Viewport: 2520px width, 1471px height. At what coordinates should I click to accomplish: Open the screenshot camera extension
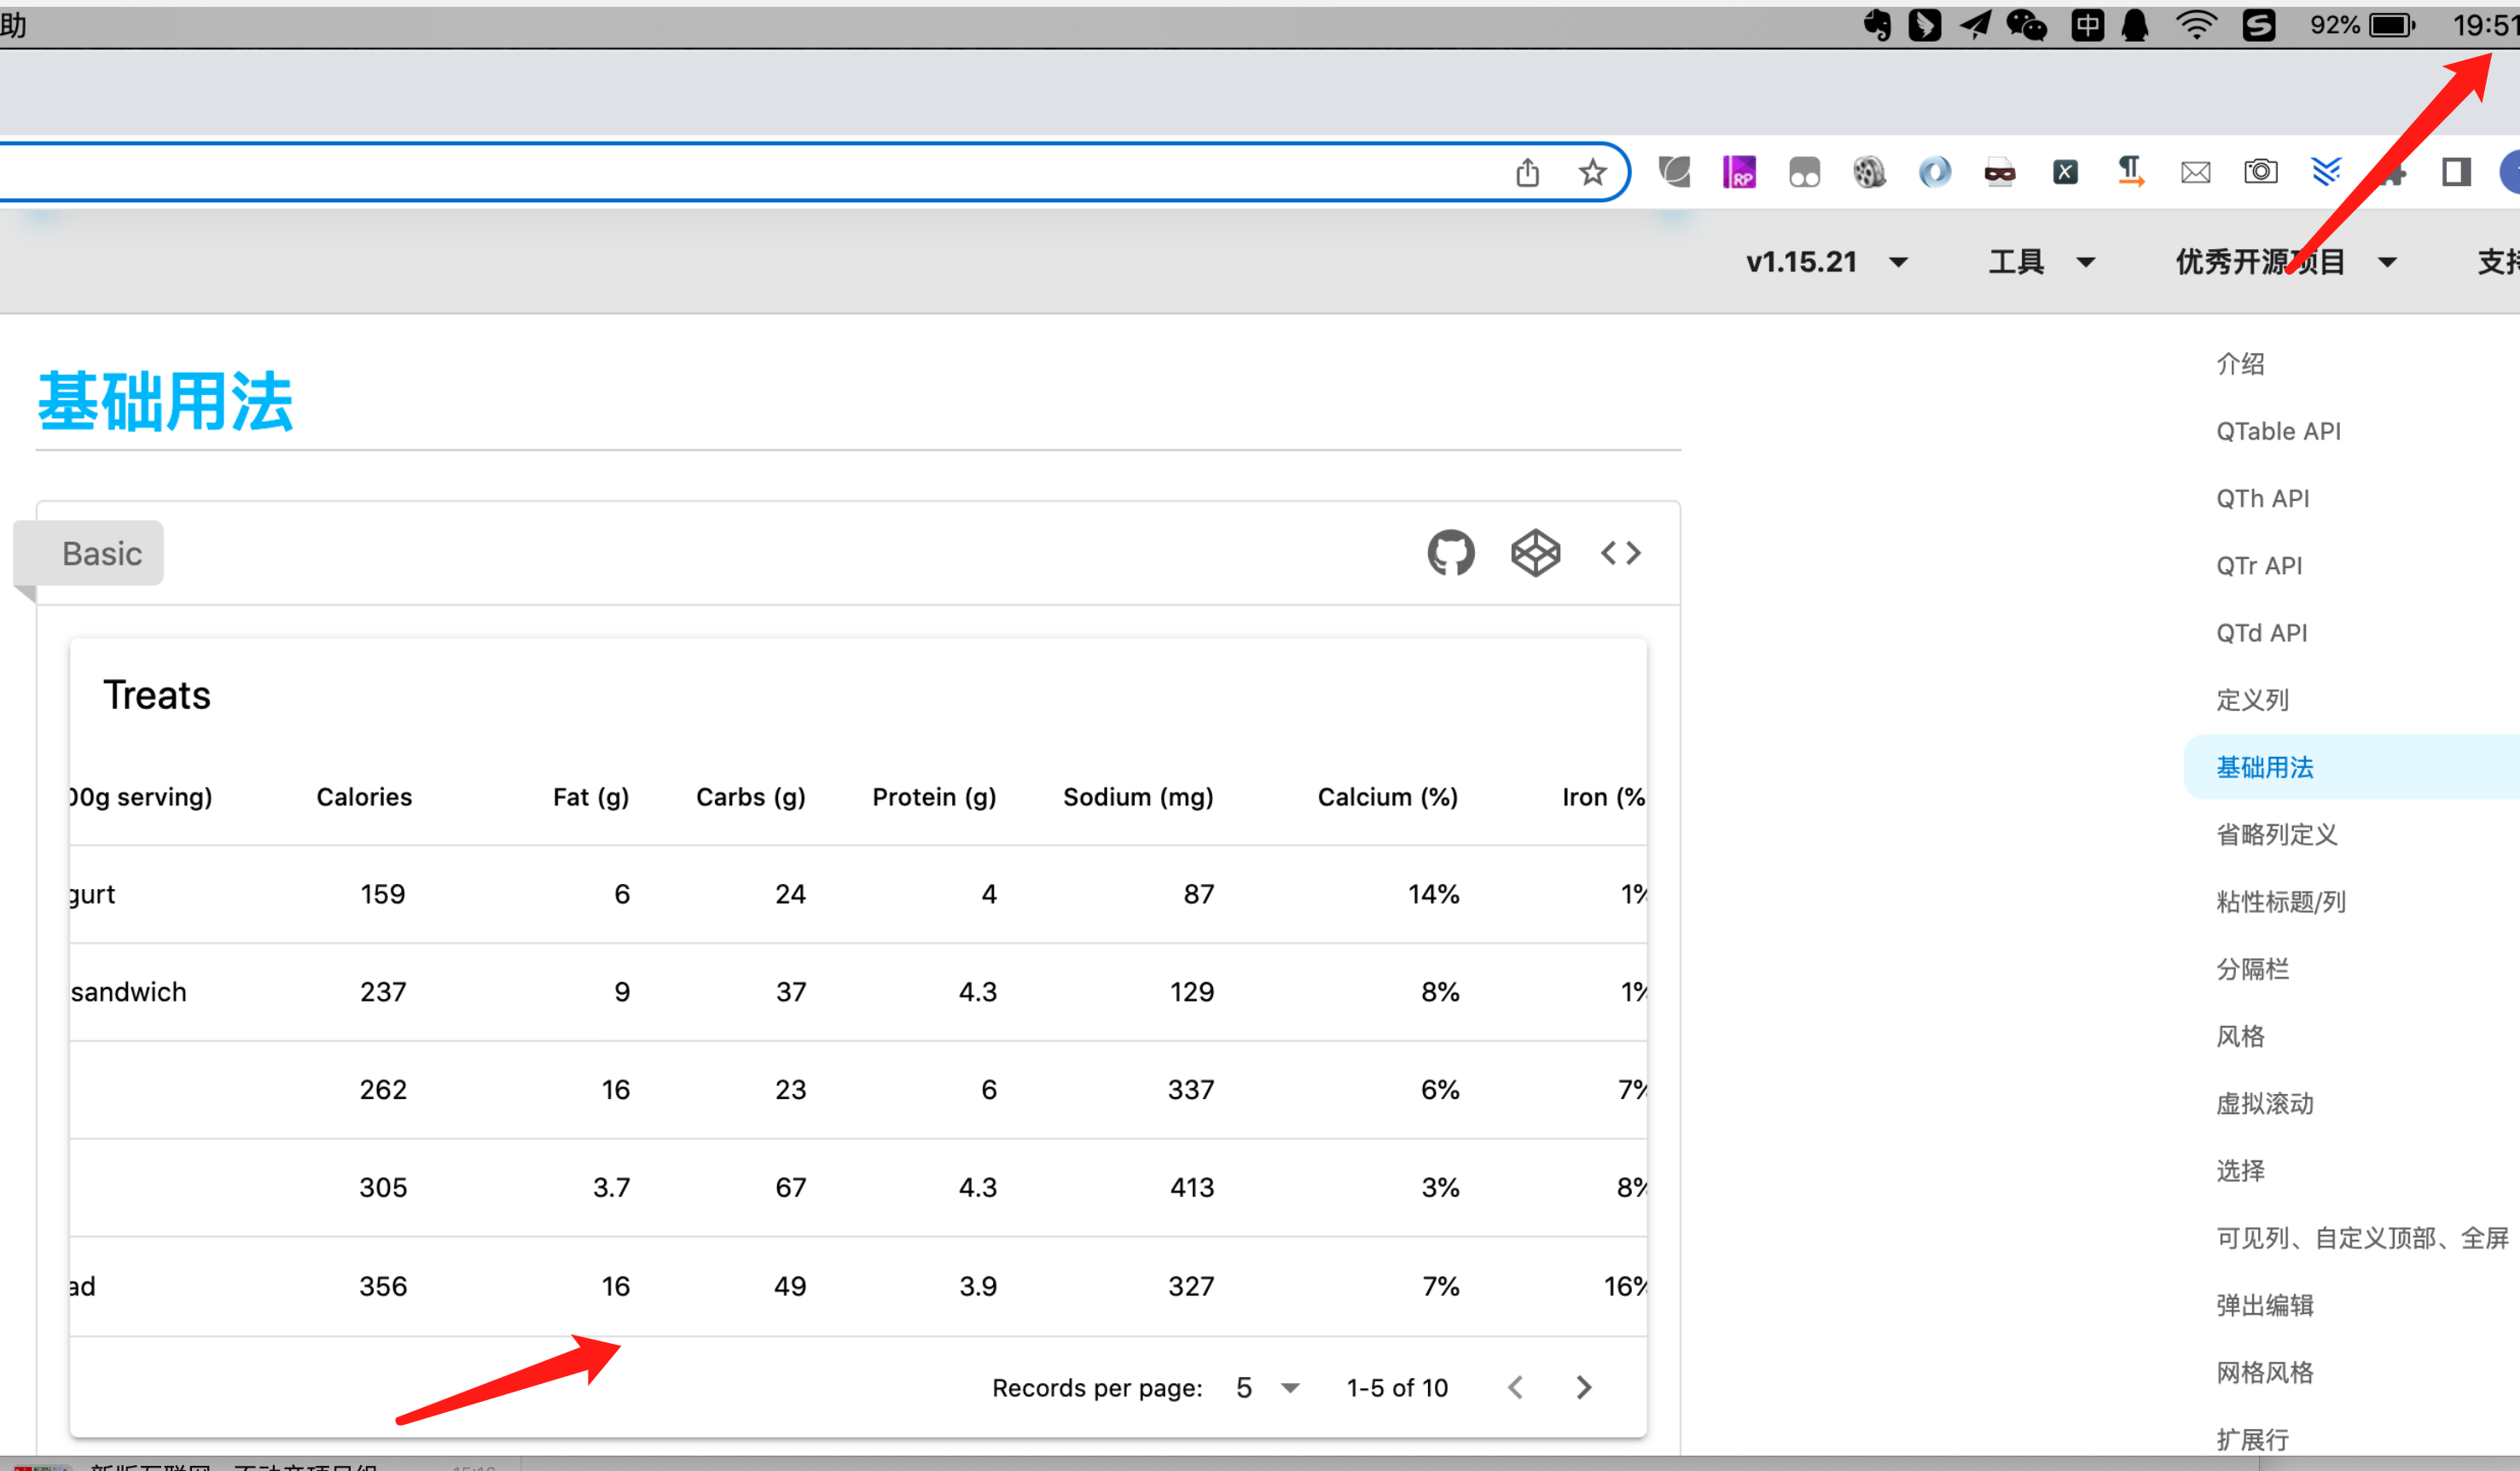pos(2260,171)
